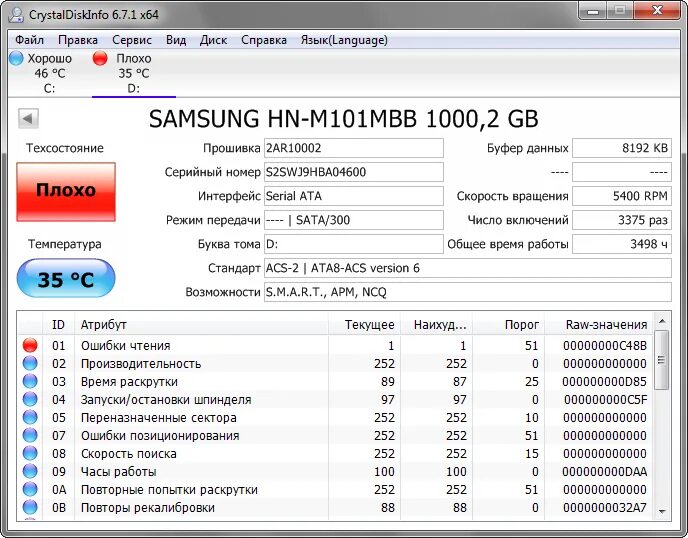The width and height of the screenshot is (688, 538).
Task: Click blue status dot for attribute 0B
Action: [x=30, y=507]
